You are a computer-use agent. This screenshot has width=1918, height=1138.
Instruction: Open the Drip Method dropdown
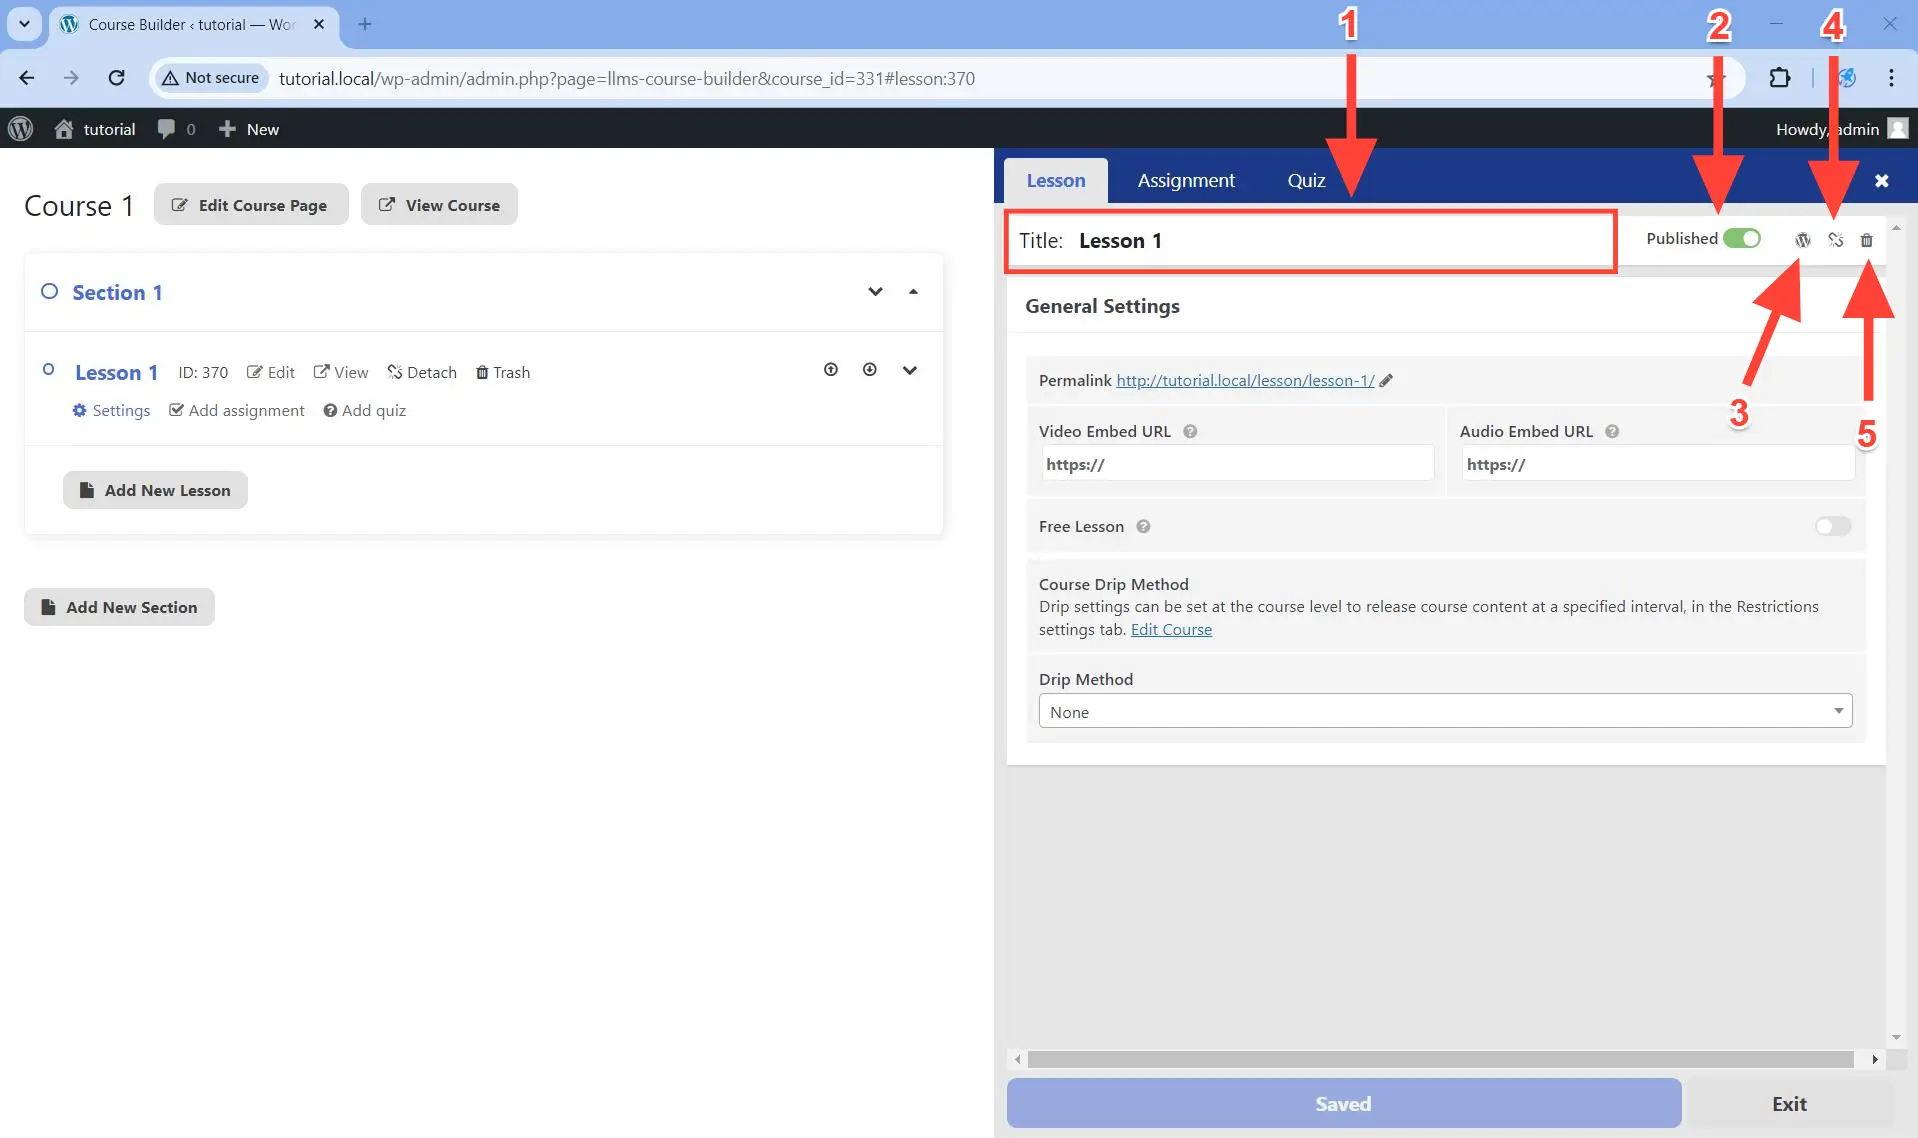(x=1445, y=711)
